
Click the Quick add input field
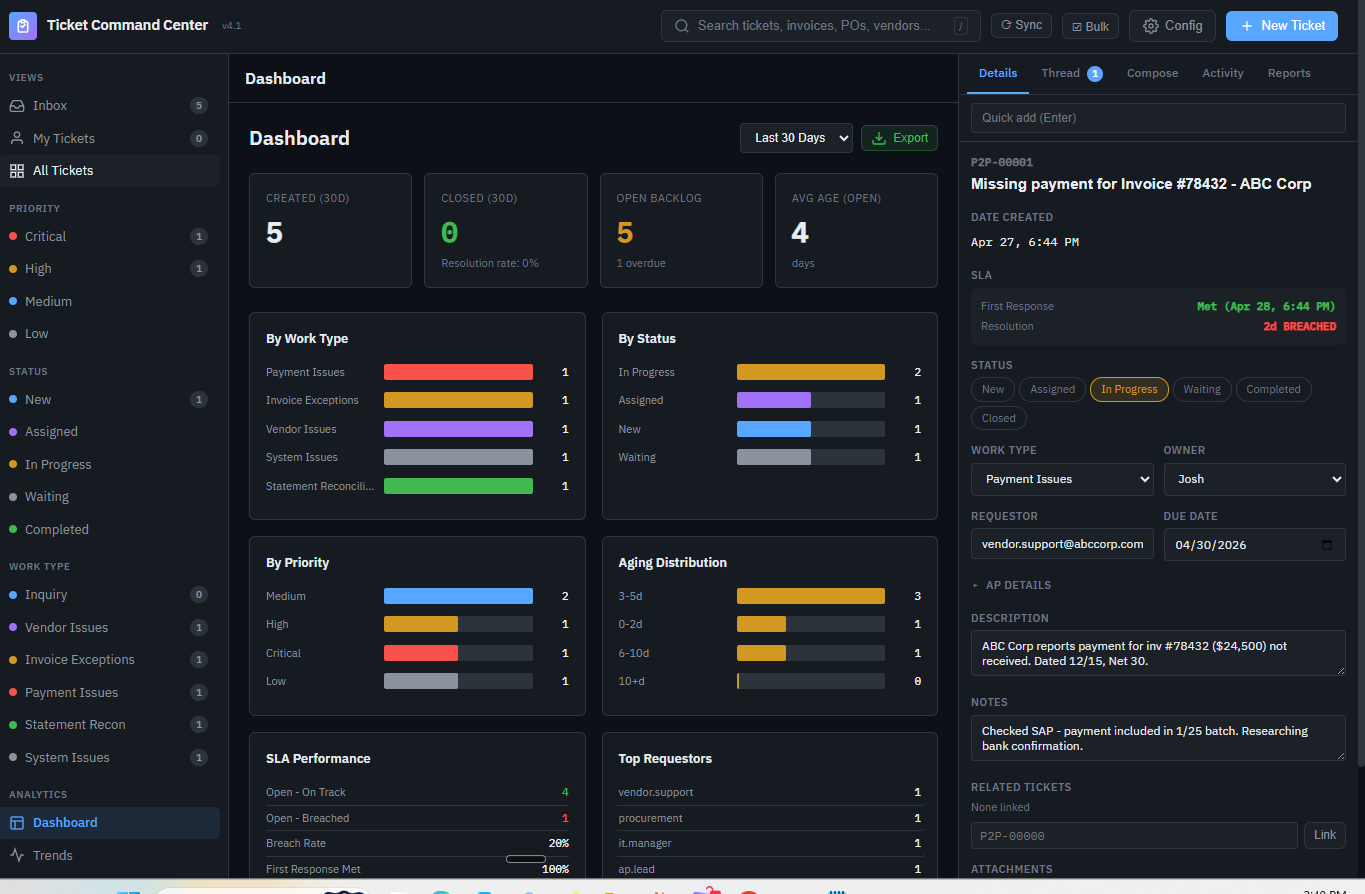pyautogui.click(x=1158, y=118)
